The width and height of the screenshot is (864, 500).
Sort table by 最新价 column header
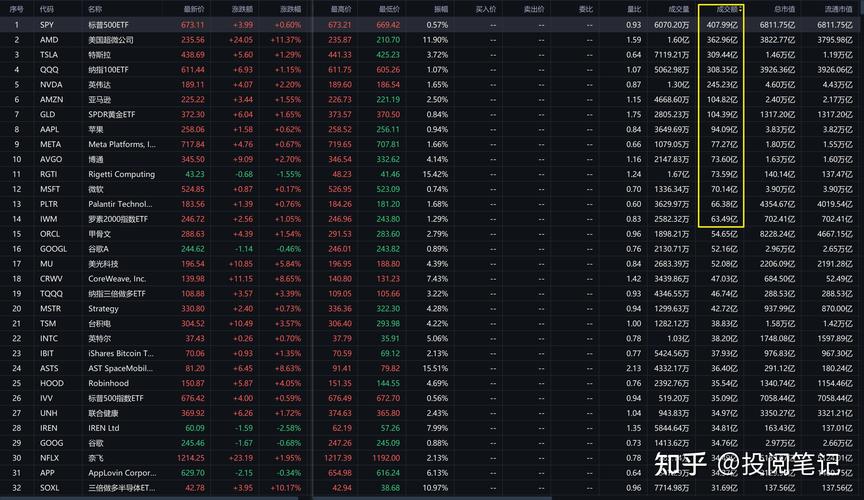194,9
